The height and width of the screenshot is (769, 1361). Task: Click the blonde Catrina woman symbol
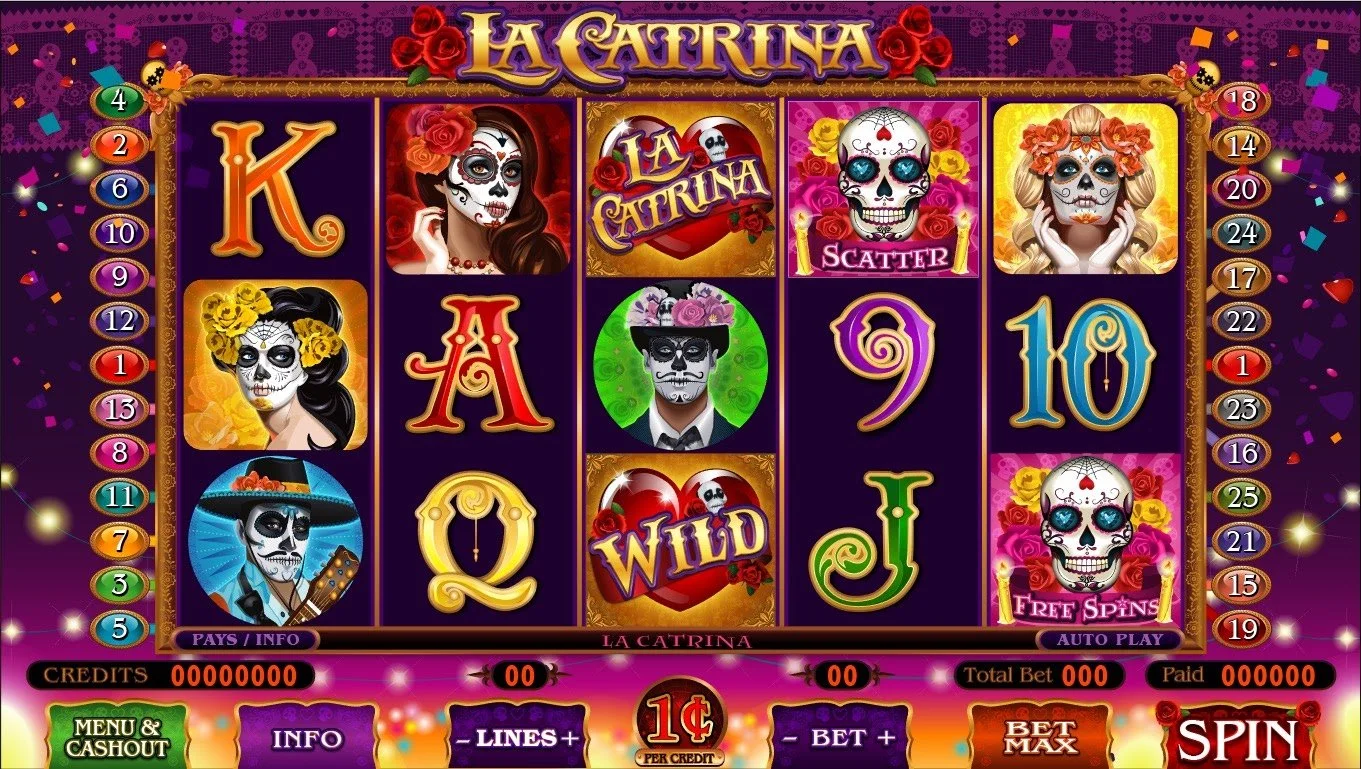point(1085,188)
